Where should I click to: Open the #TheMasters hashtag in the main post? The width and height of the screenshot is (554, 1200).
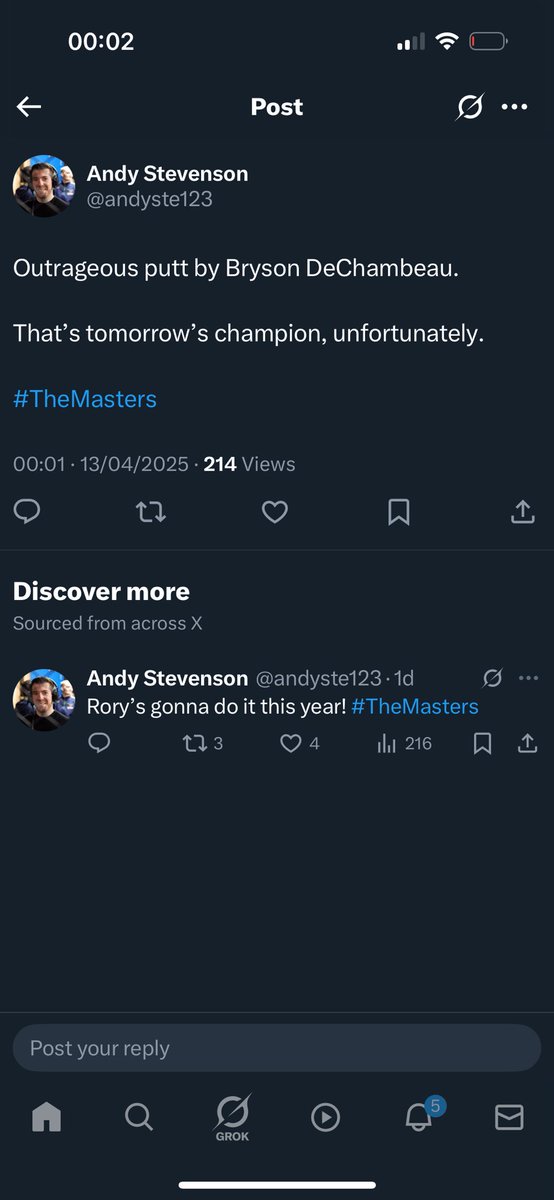coord(85,399)
